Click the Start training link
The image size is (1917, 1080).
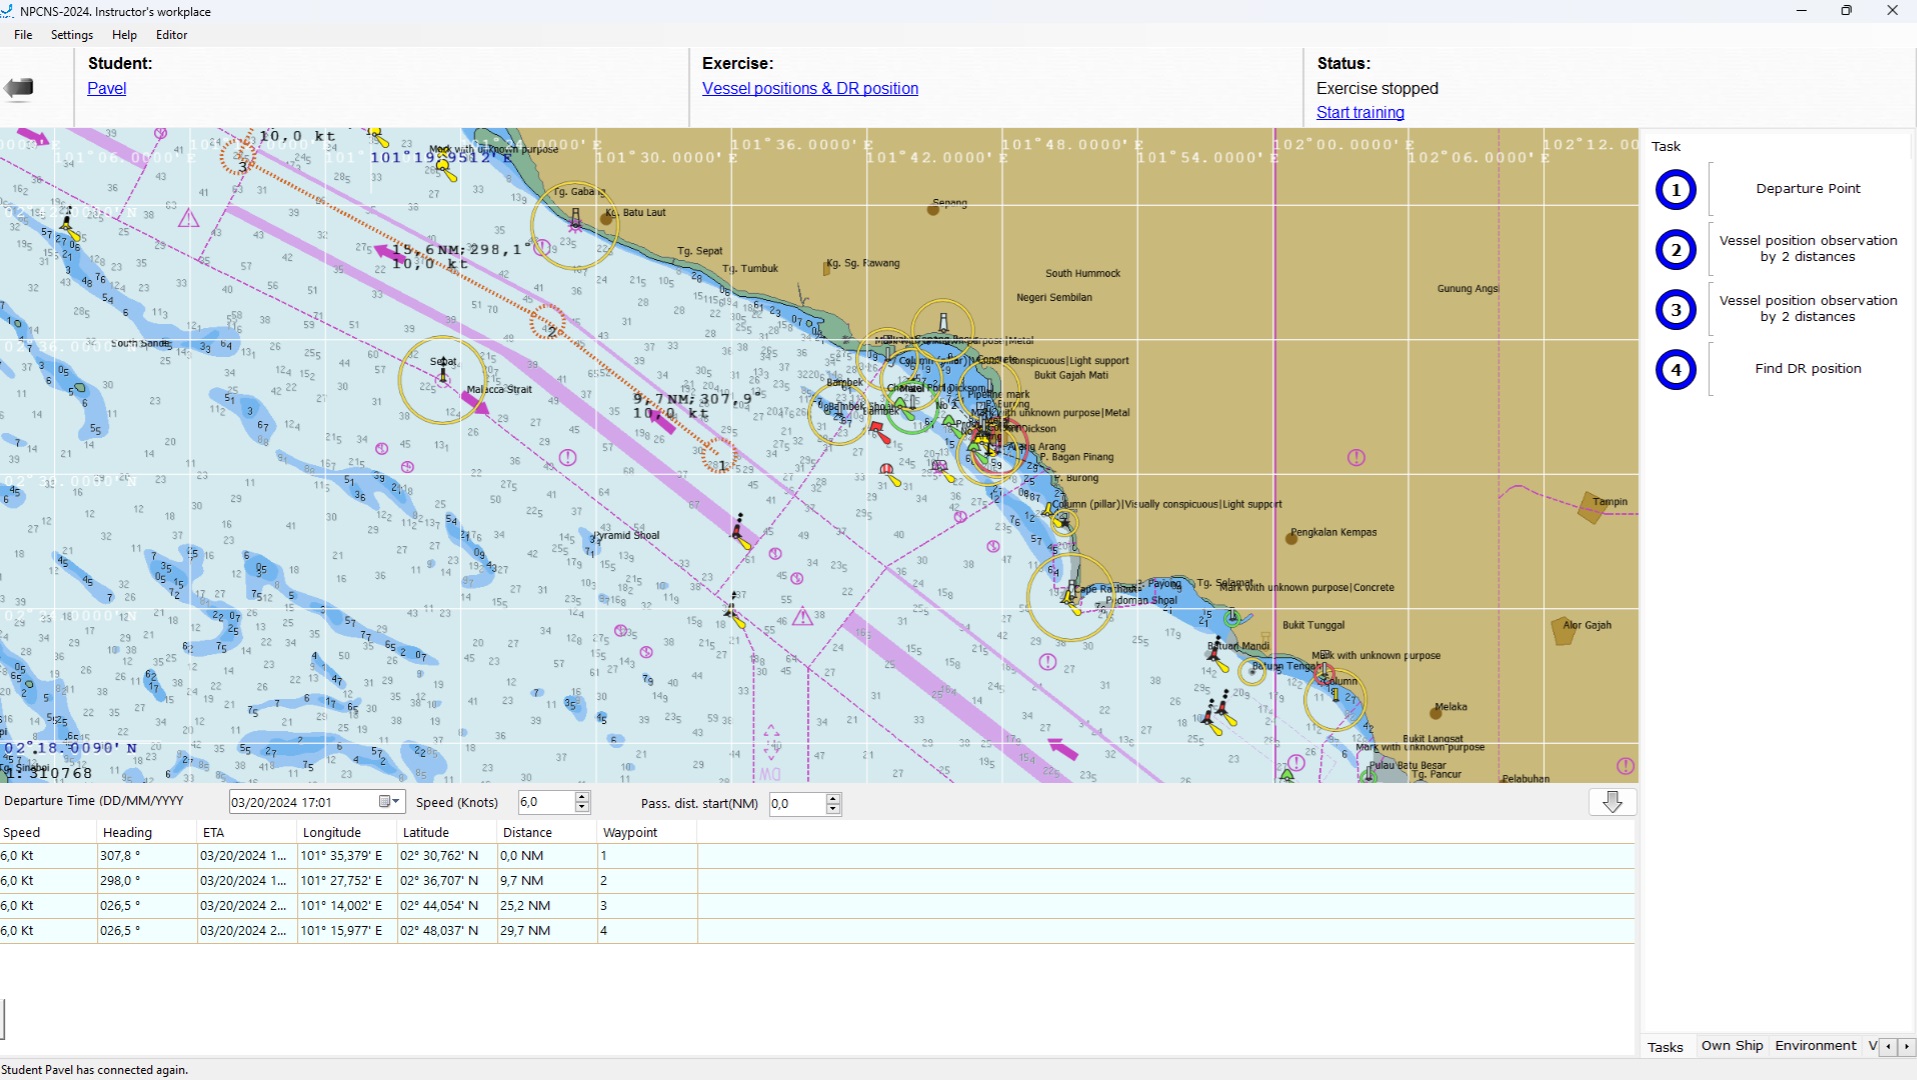(x=1359, y=113)
